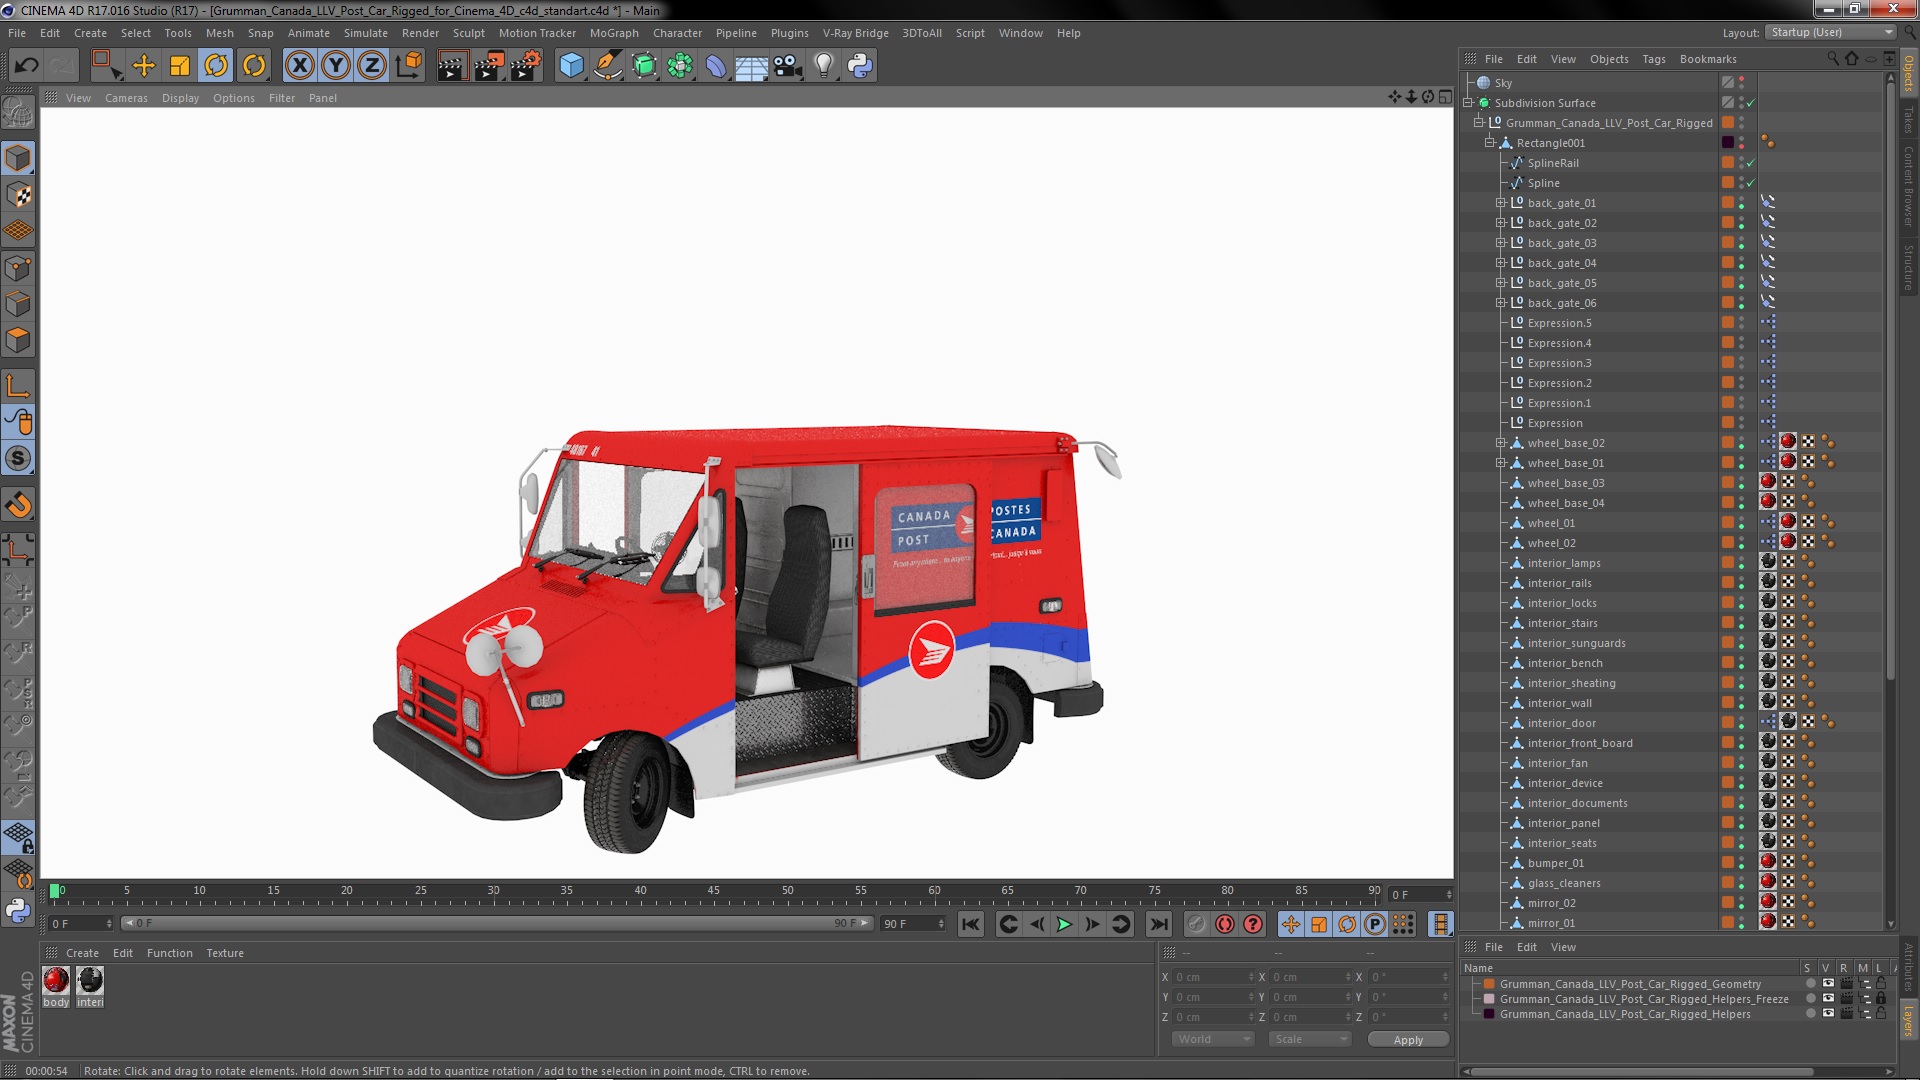
Task: Expand the back_gate_01 tree node
Action: pyautogui.click(x=1500, y=203)
